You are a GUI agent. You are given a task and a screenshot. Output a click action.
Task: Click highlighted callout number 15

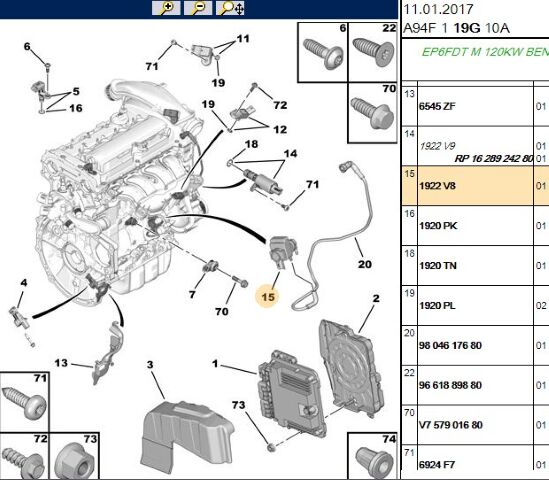[x=268, y=297]
